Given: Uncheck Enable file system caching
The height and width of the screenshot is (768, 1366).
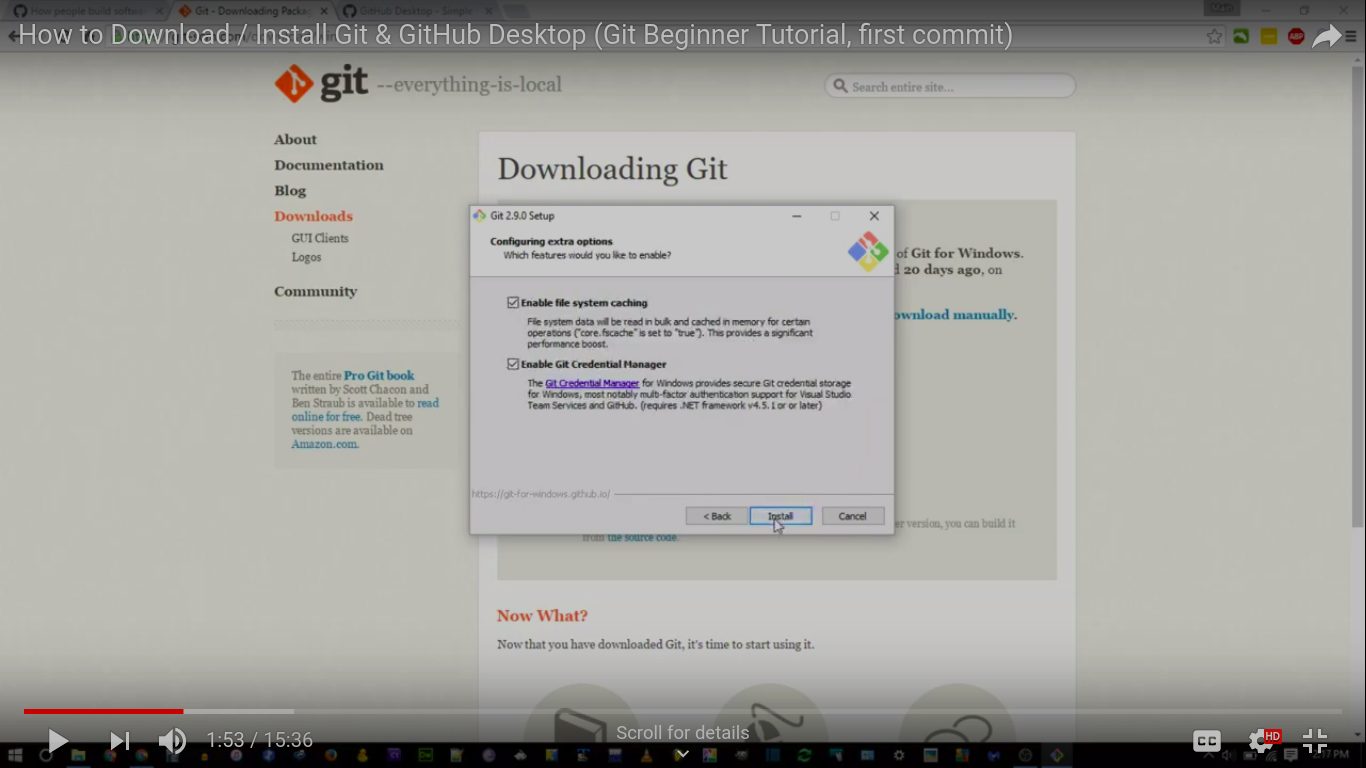Looking at the screenshot, I should click(x=513, y=302).
